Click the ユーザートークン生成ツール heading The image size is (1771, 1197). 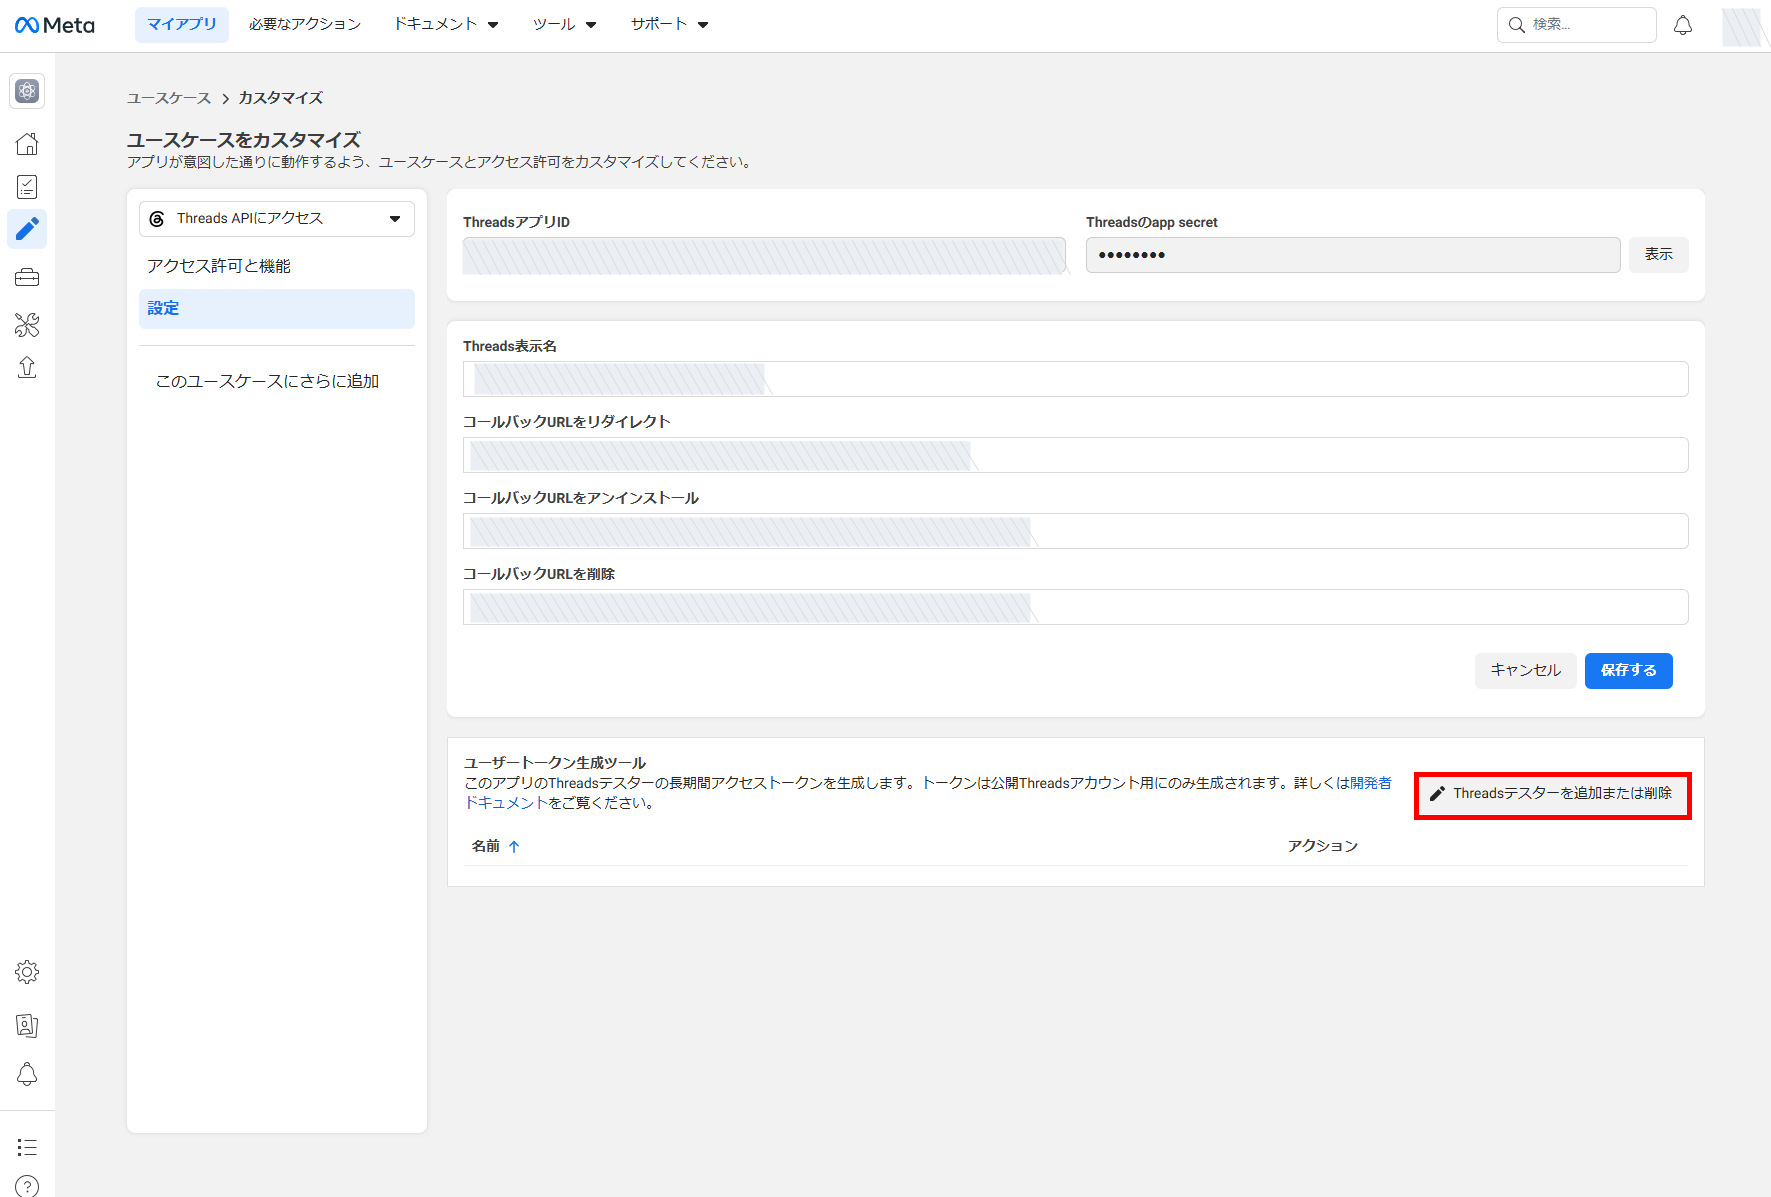555,763
